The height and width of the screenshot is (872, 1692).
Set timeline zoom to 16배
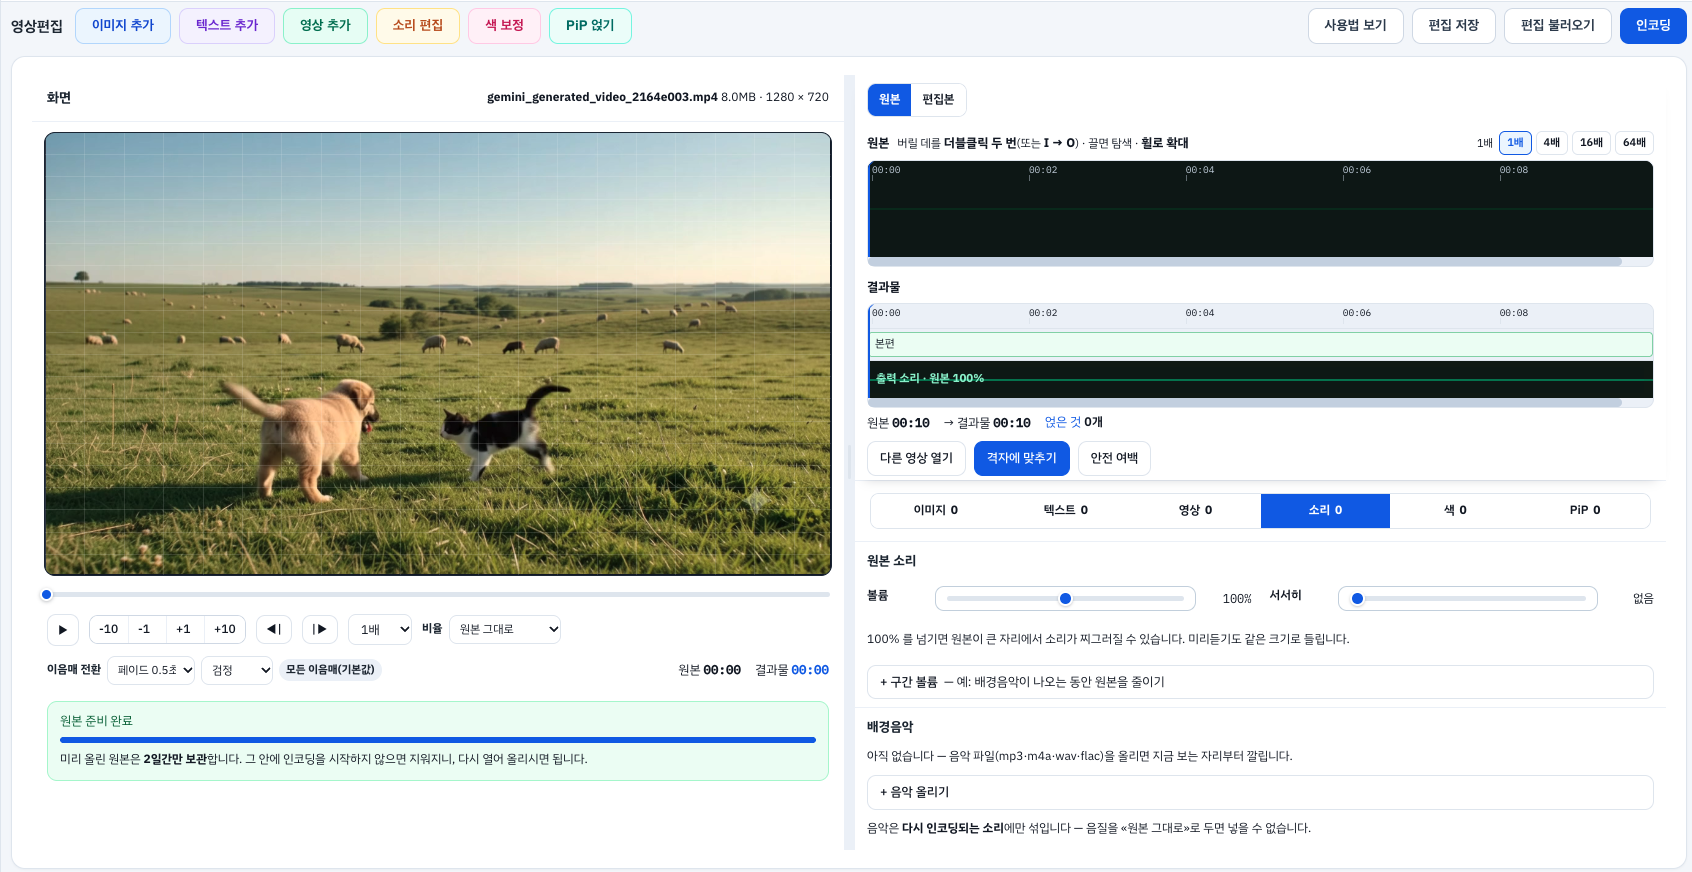1591,143
